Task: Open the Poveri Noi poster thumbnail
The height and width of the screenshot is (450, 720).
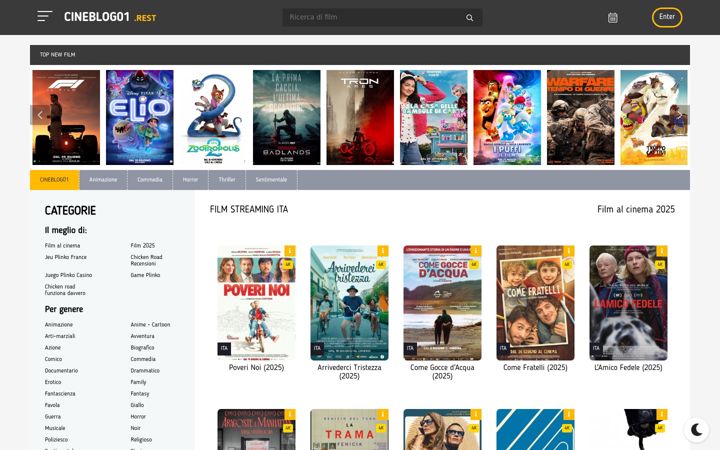Action: point(256,303)
